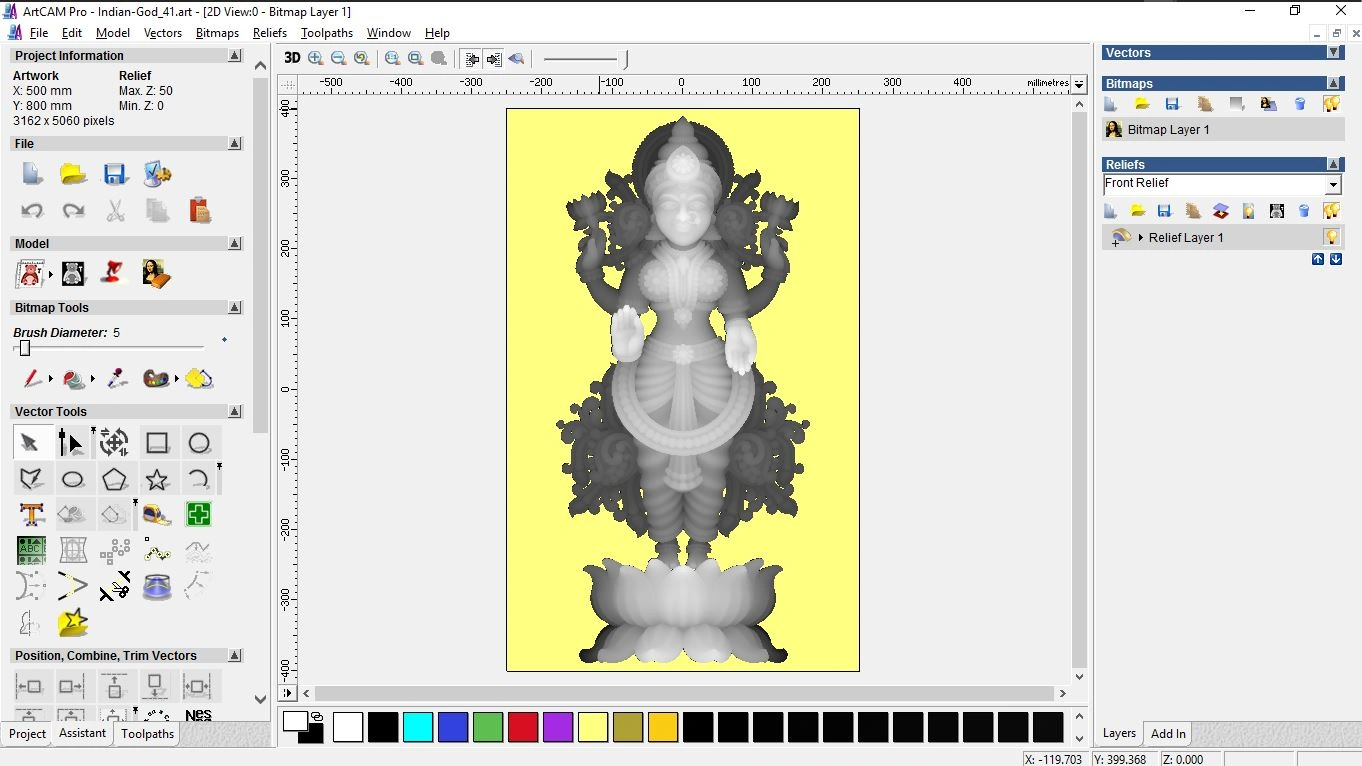Select Bitmap Layer 1 in Bitmaps list

[x=1168, y=130]
